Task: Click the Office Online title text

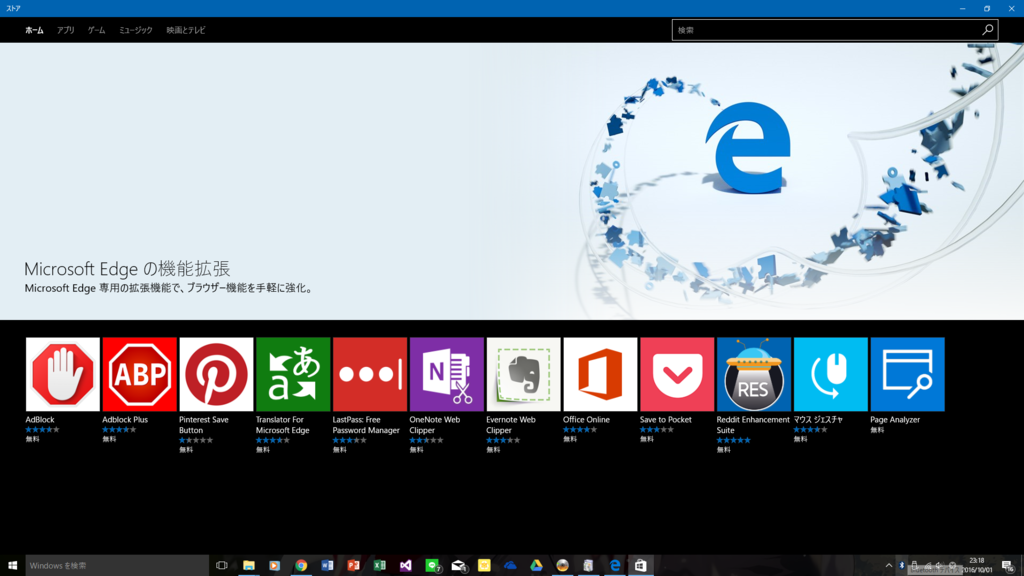Action: 586,420
